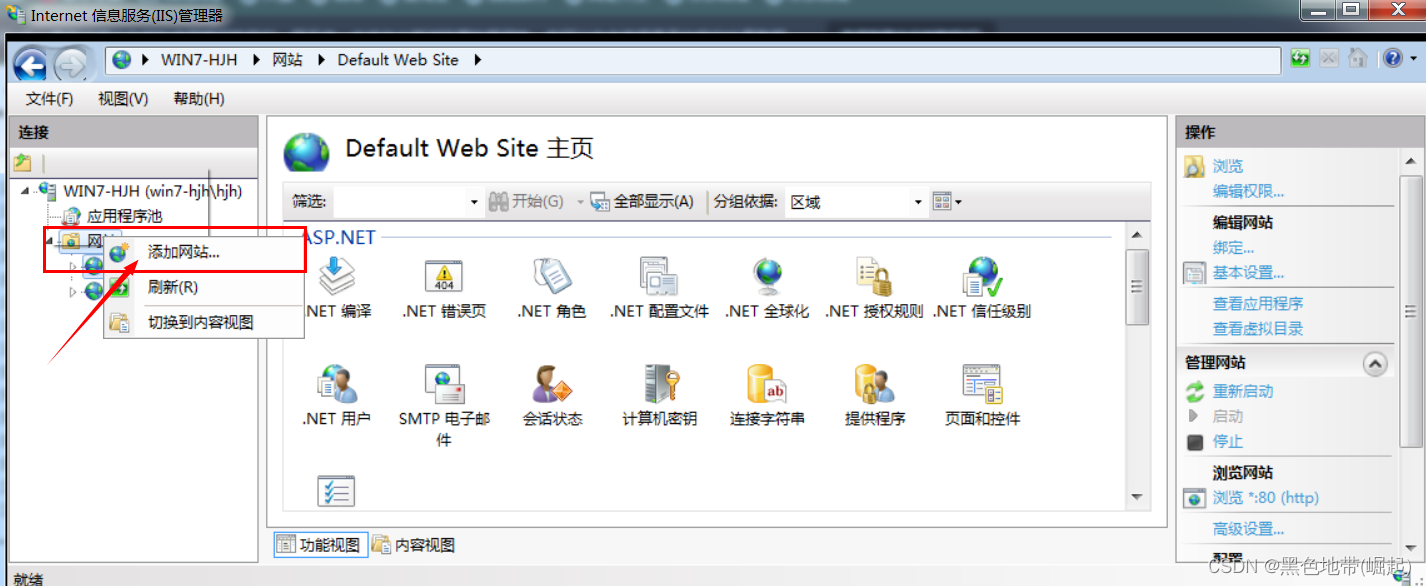The width and height of the screenshot is (1426, 586).
Task: Click the 基本设置 icon in 操作 pane
Action: (x=1194, y=273)
